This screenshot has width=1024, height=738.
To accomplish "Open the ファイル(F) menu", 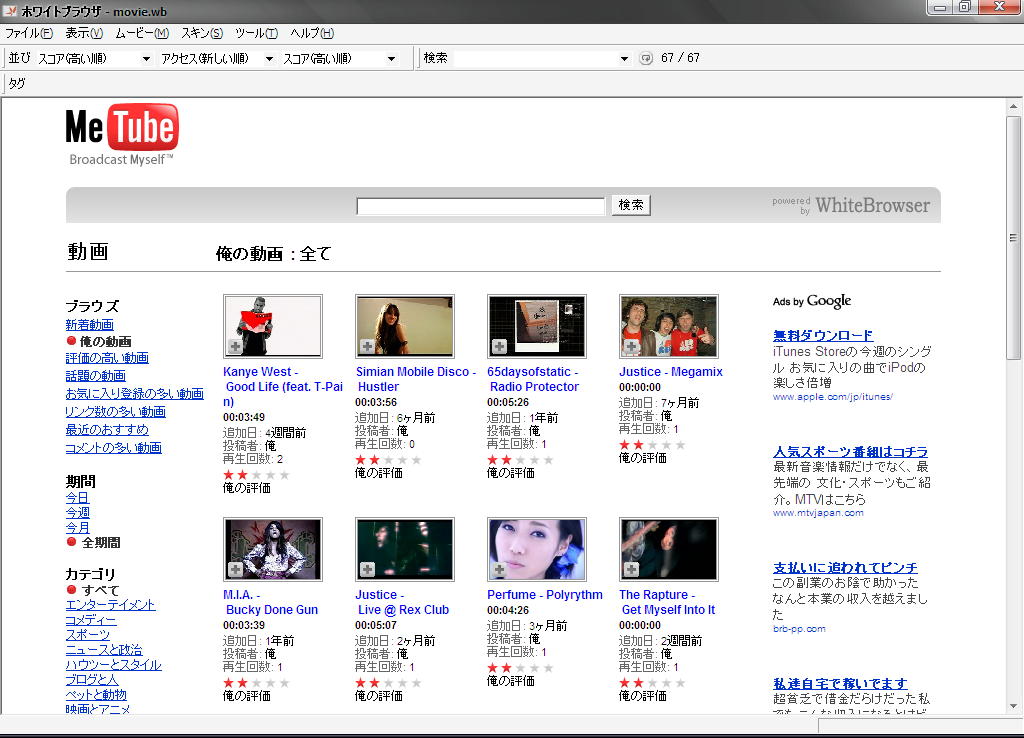I will click(x=29, y=33).
